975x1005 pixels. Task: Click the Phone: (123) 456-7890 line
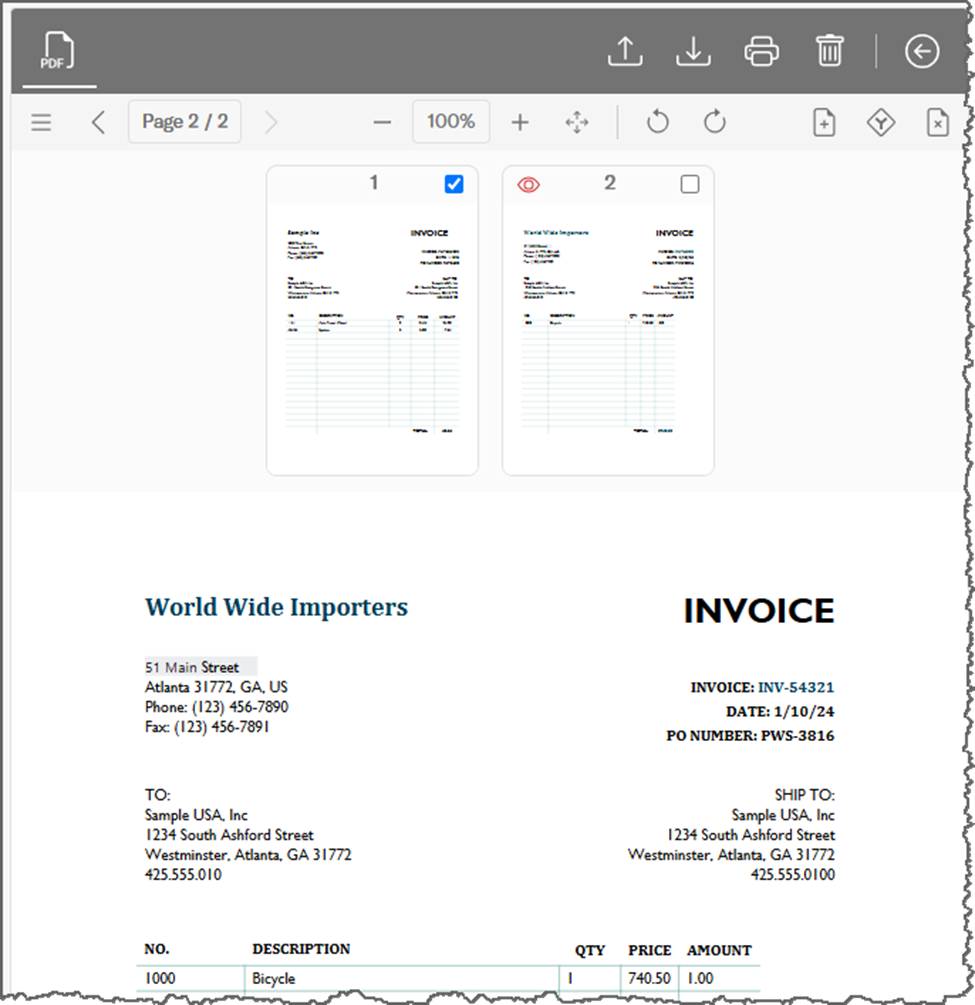pos(217,707)
